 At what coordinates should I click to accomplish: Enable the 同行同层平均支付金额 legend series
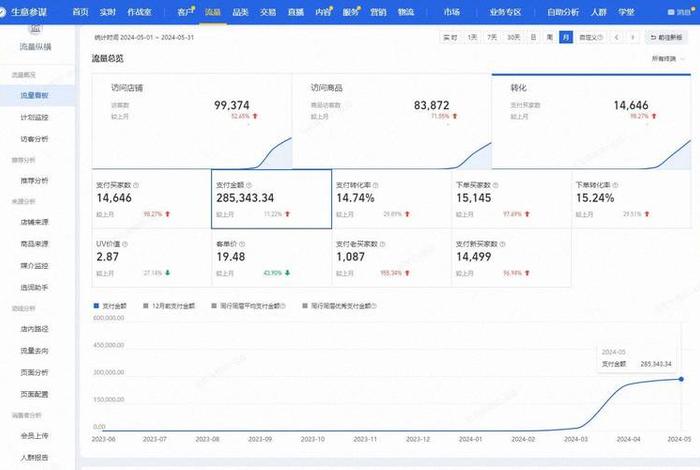click(214, 306)
